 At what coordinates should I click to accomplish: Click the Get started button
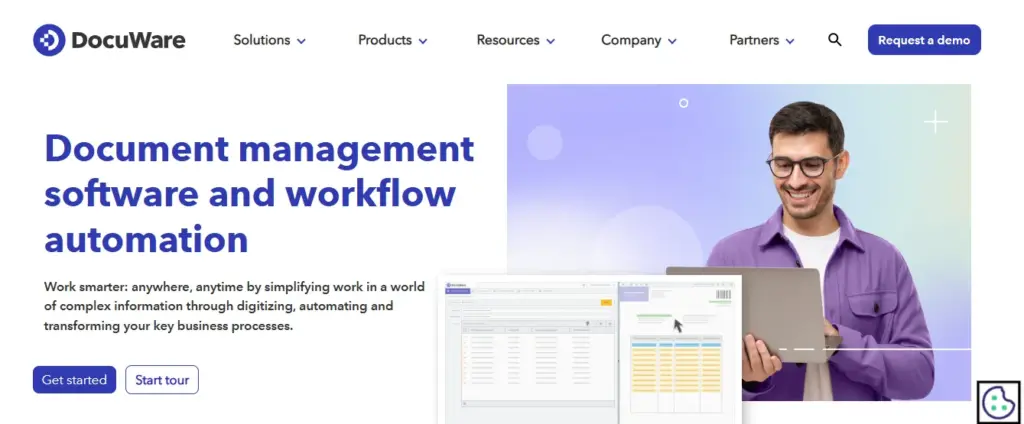(x=74, y=380)
